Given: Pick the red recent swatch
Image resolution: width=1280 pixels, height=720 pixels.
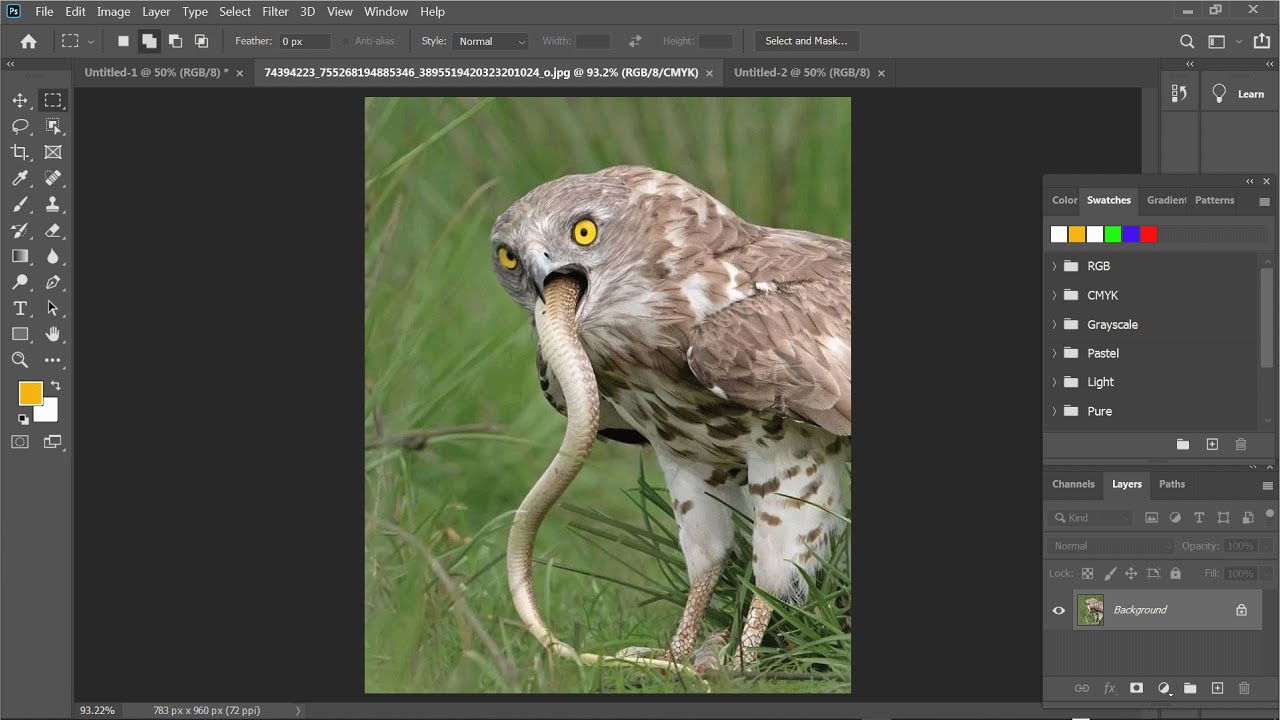Looking at the screenshot, I should point(1149,234).
